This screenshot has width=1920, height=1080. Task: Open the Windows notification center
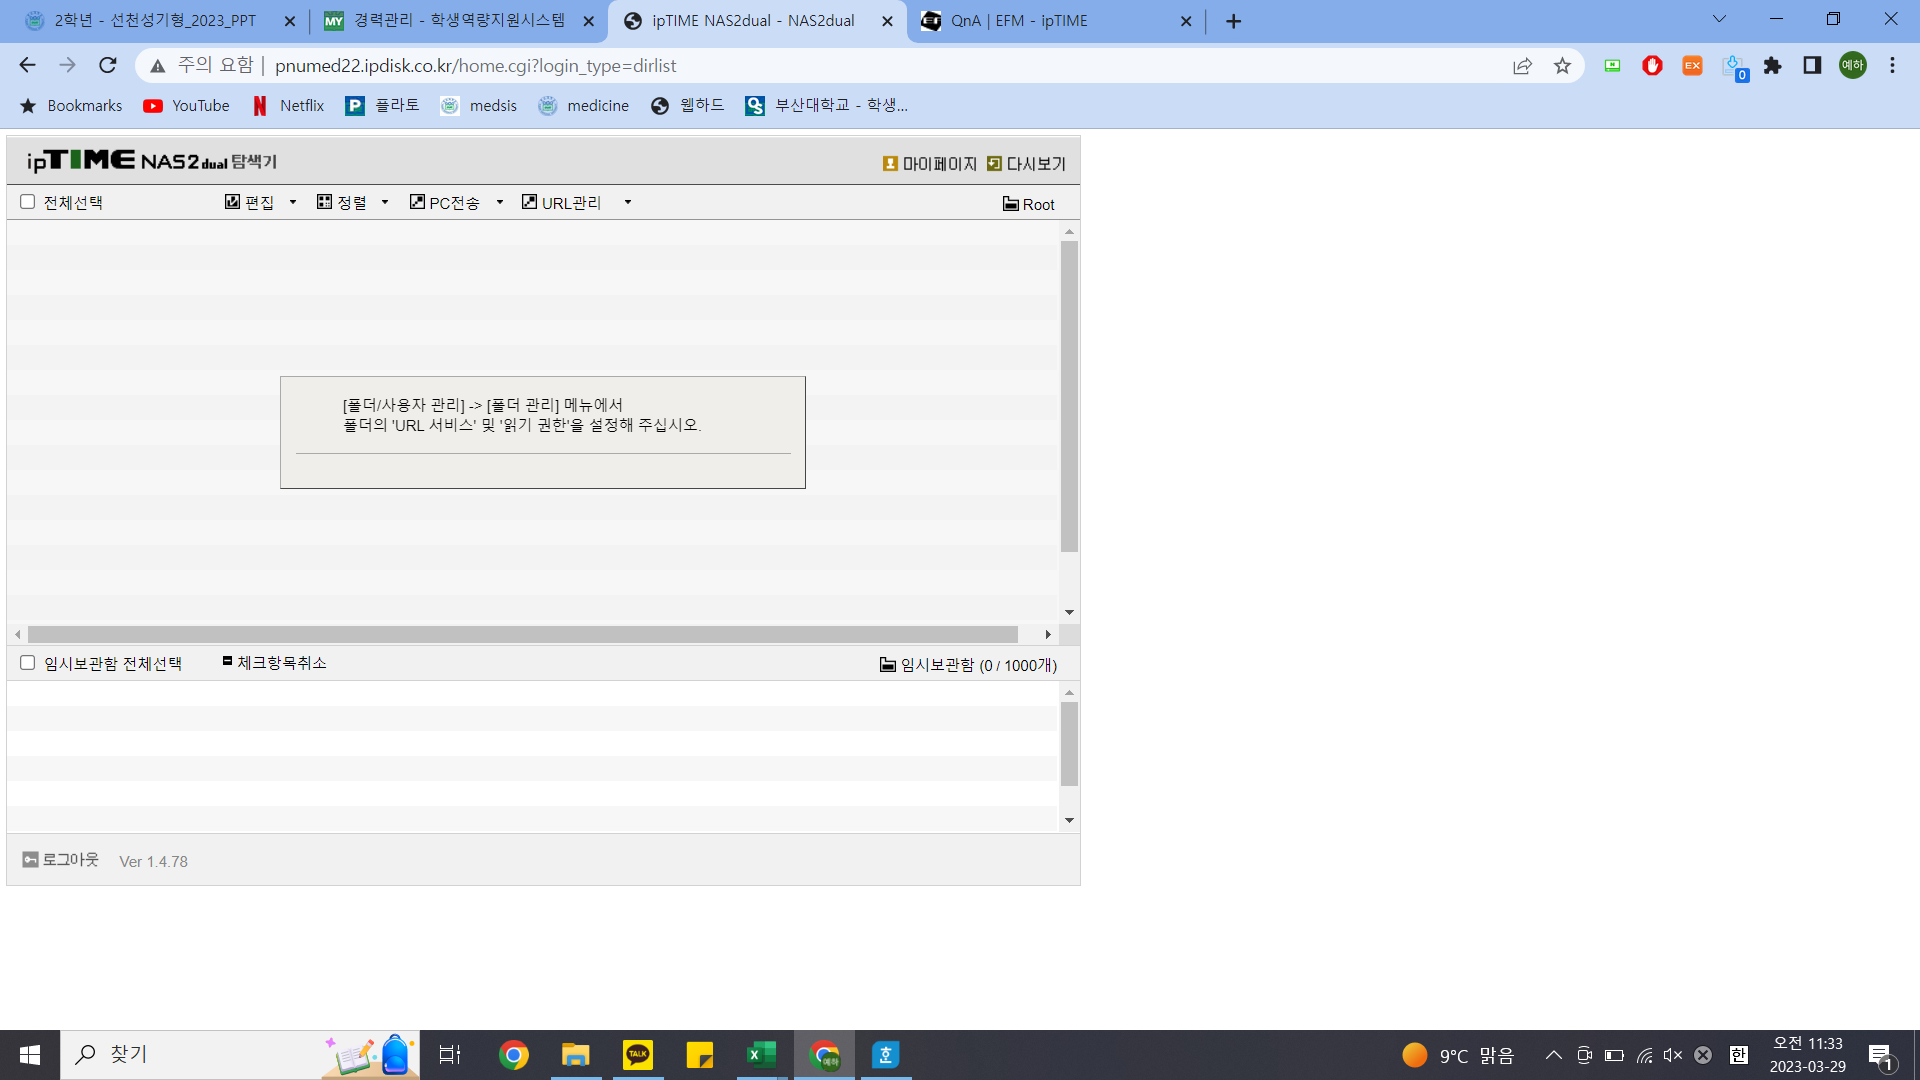(x=1880, y=1056)
